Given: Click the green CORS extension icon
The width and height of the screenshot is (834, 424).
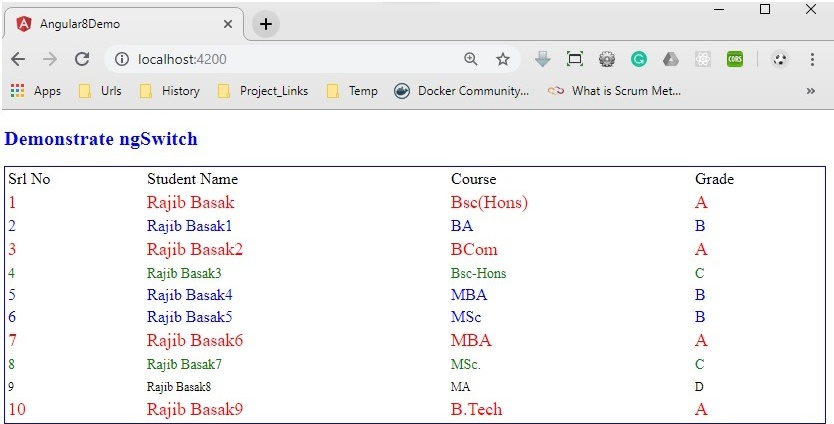Looking at the screenshot, I should 735,59.
